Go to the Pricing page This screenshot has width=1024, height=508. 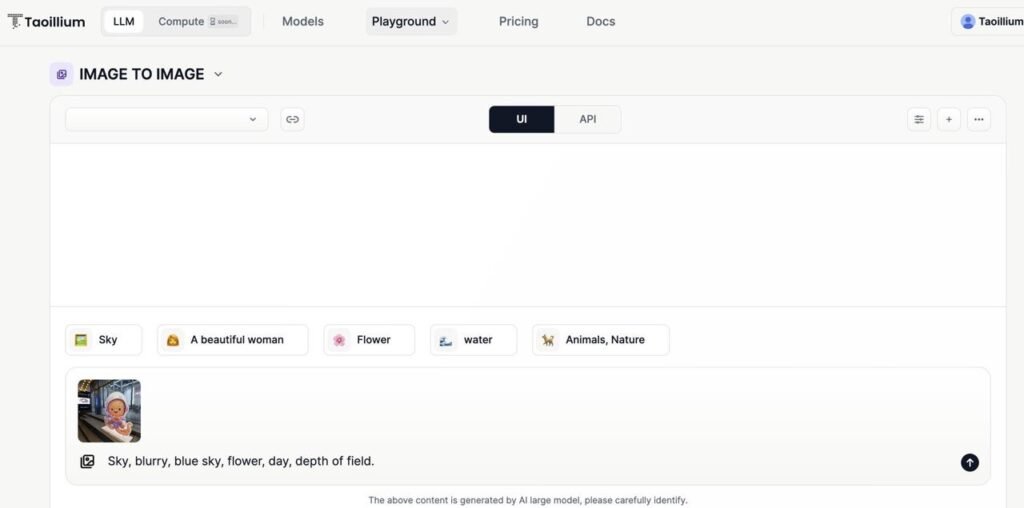(x=518, y=21)
